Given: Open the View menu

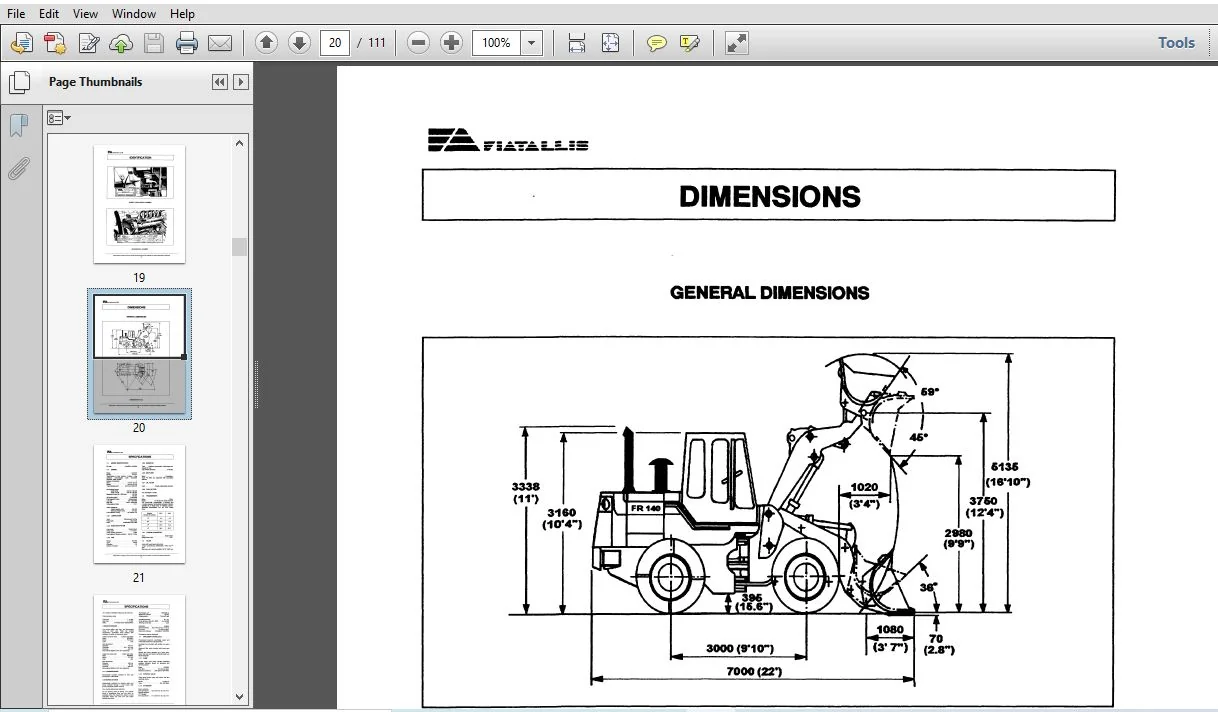Looking at the screenshot, I should pos(86,14).
